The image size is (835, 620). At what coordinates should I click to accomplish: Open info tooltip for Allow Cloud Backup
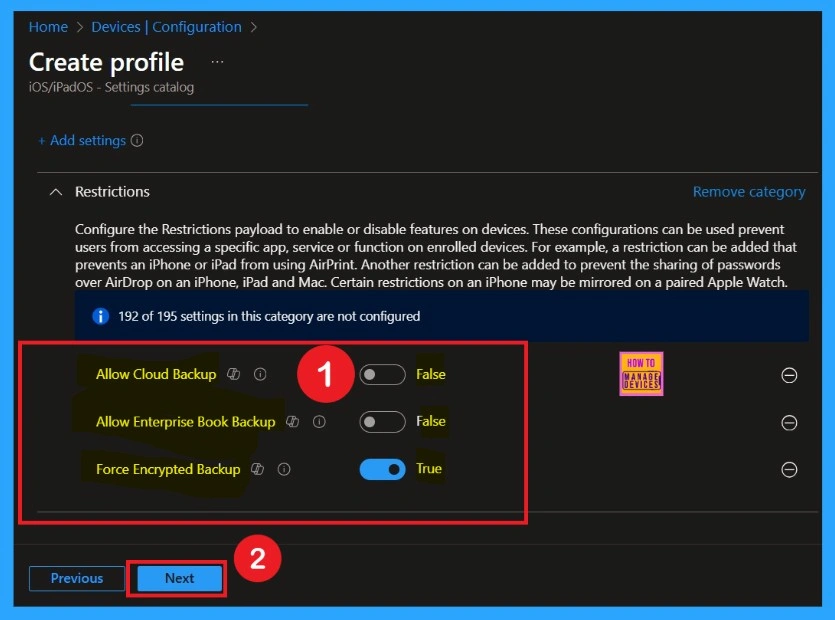(x=258, y=374)
